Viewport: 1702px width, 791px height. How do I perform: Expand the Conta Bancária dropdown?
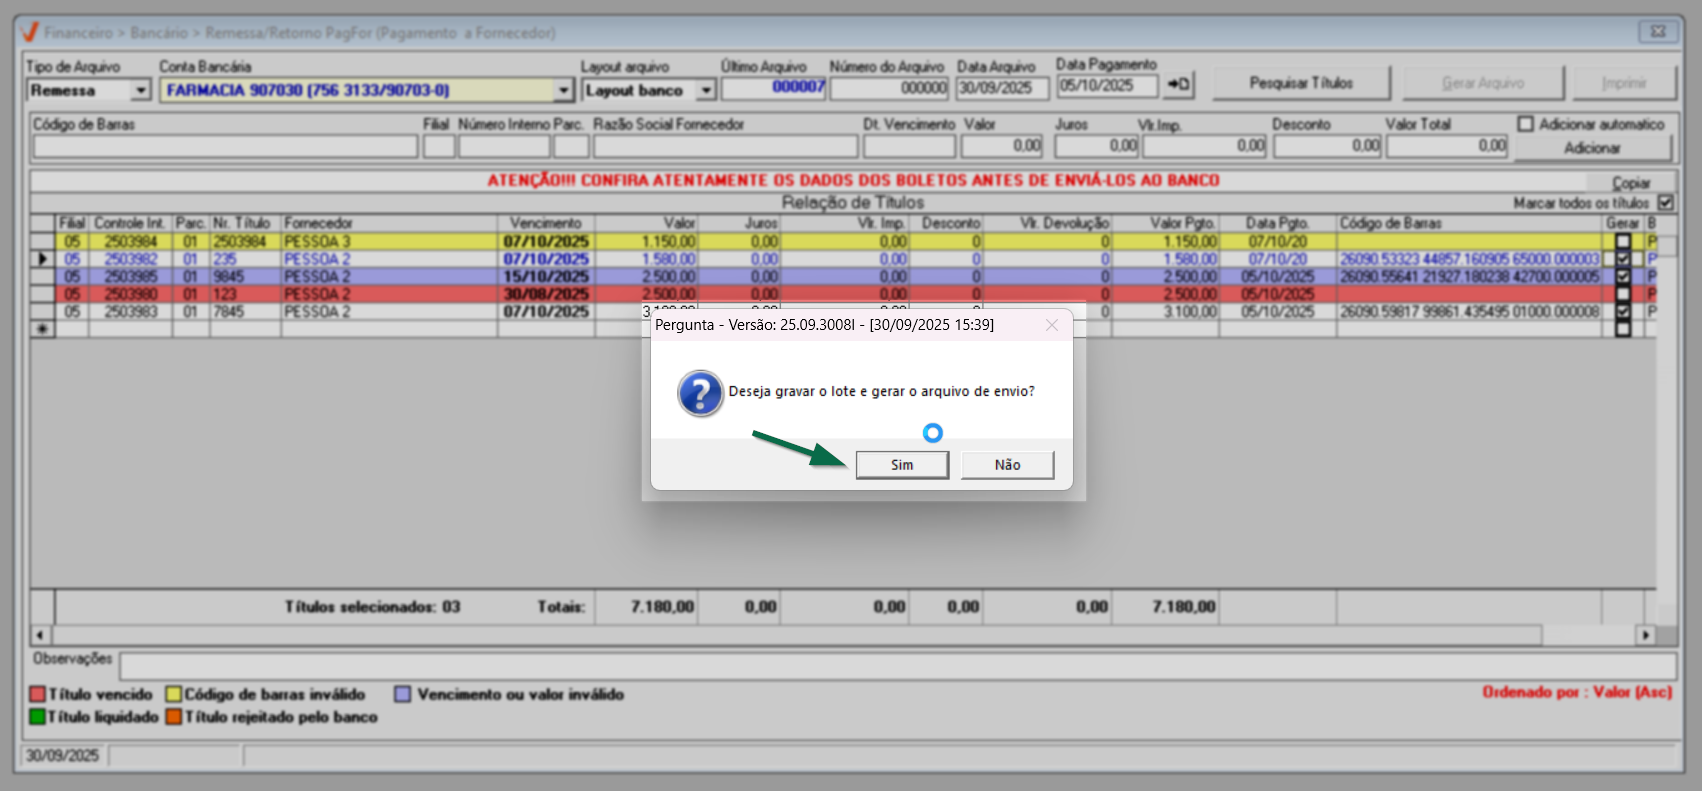pos(564,91)
